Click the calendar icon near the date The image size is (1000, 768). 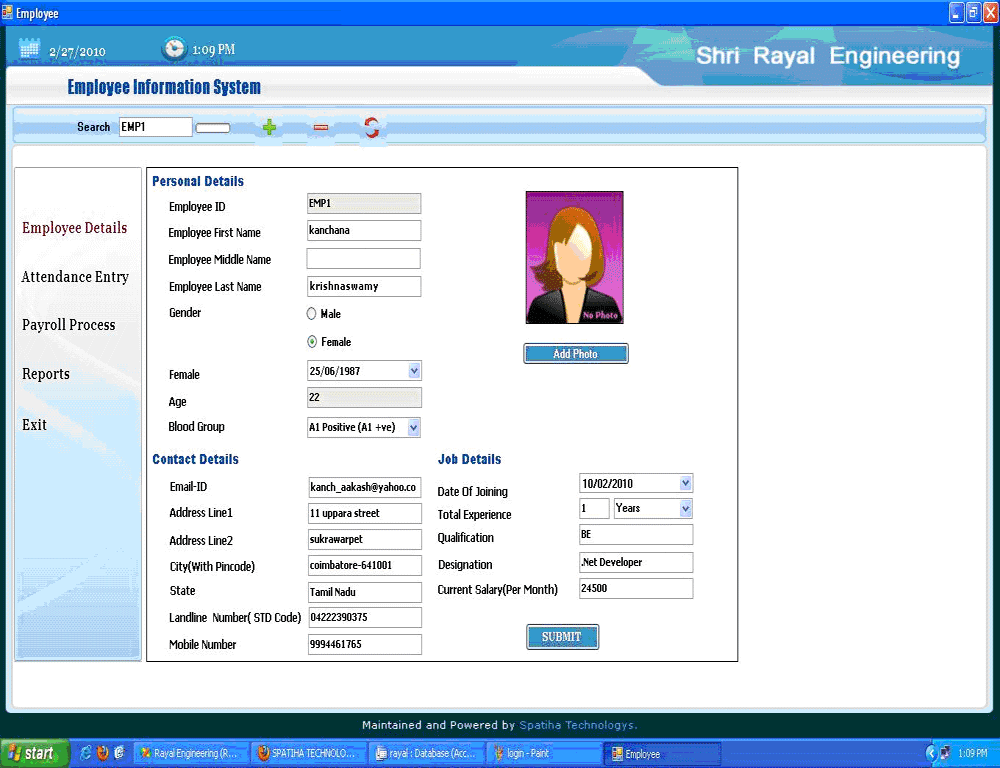tap(29, 49)
